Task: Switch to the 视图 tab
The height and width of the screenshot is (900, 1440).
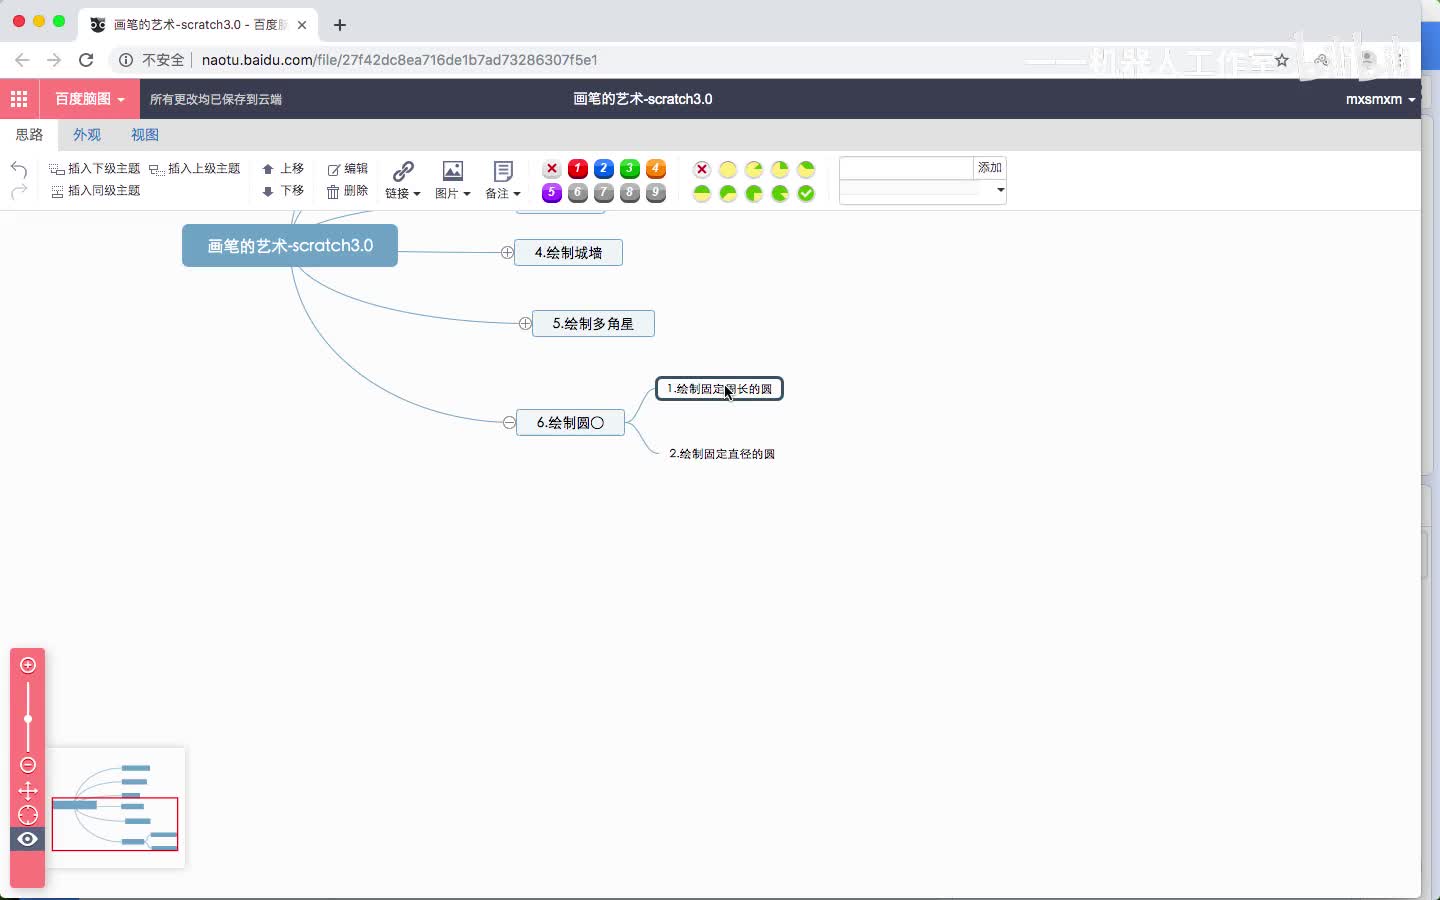Action: 145,134
